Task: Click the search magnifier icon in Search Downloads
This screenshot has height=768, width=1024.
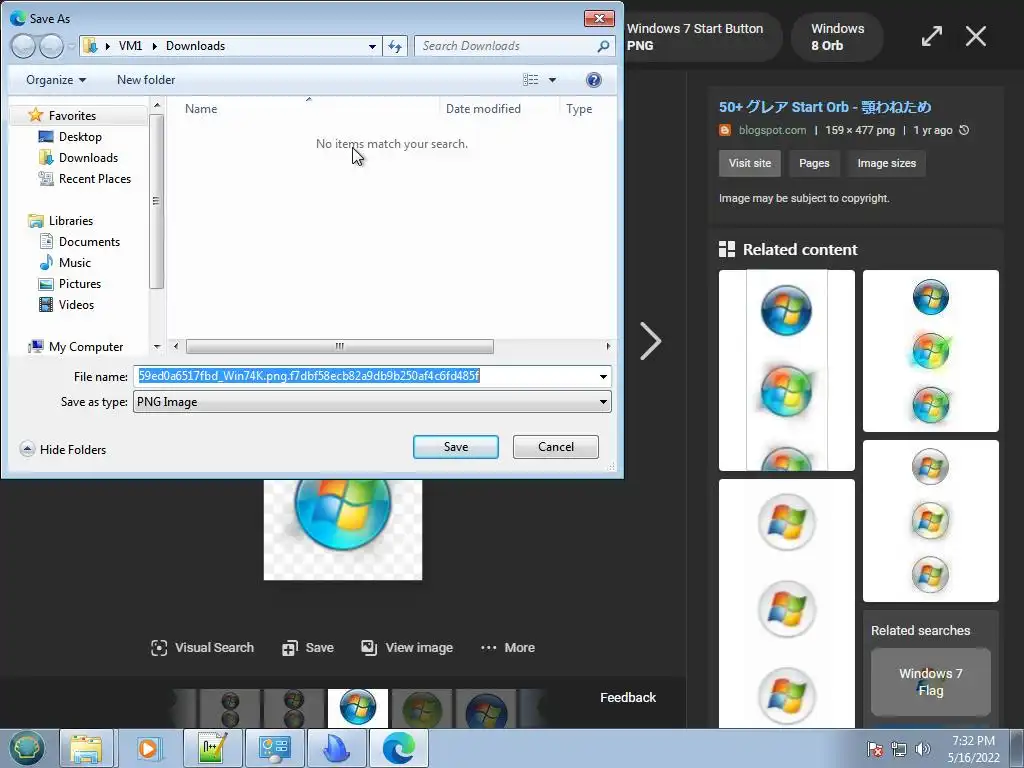Action: tap(603, 46)
